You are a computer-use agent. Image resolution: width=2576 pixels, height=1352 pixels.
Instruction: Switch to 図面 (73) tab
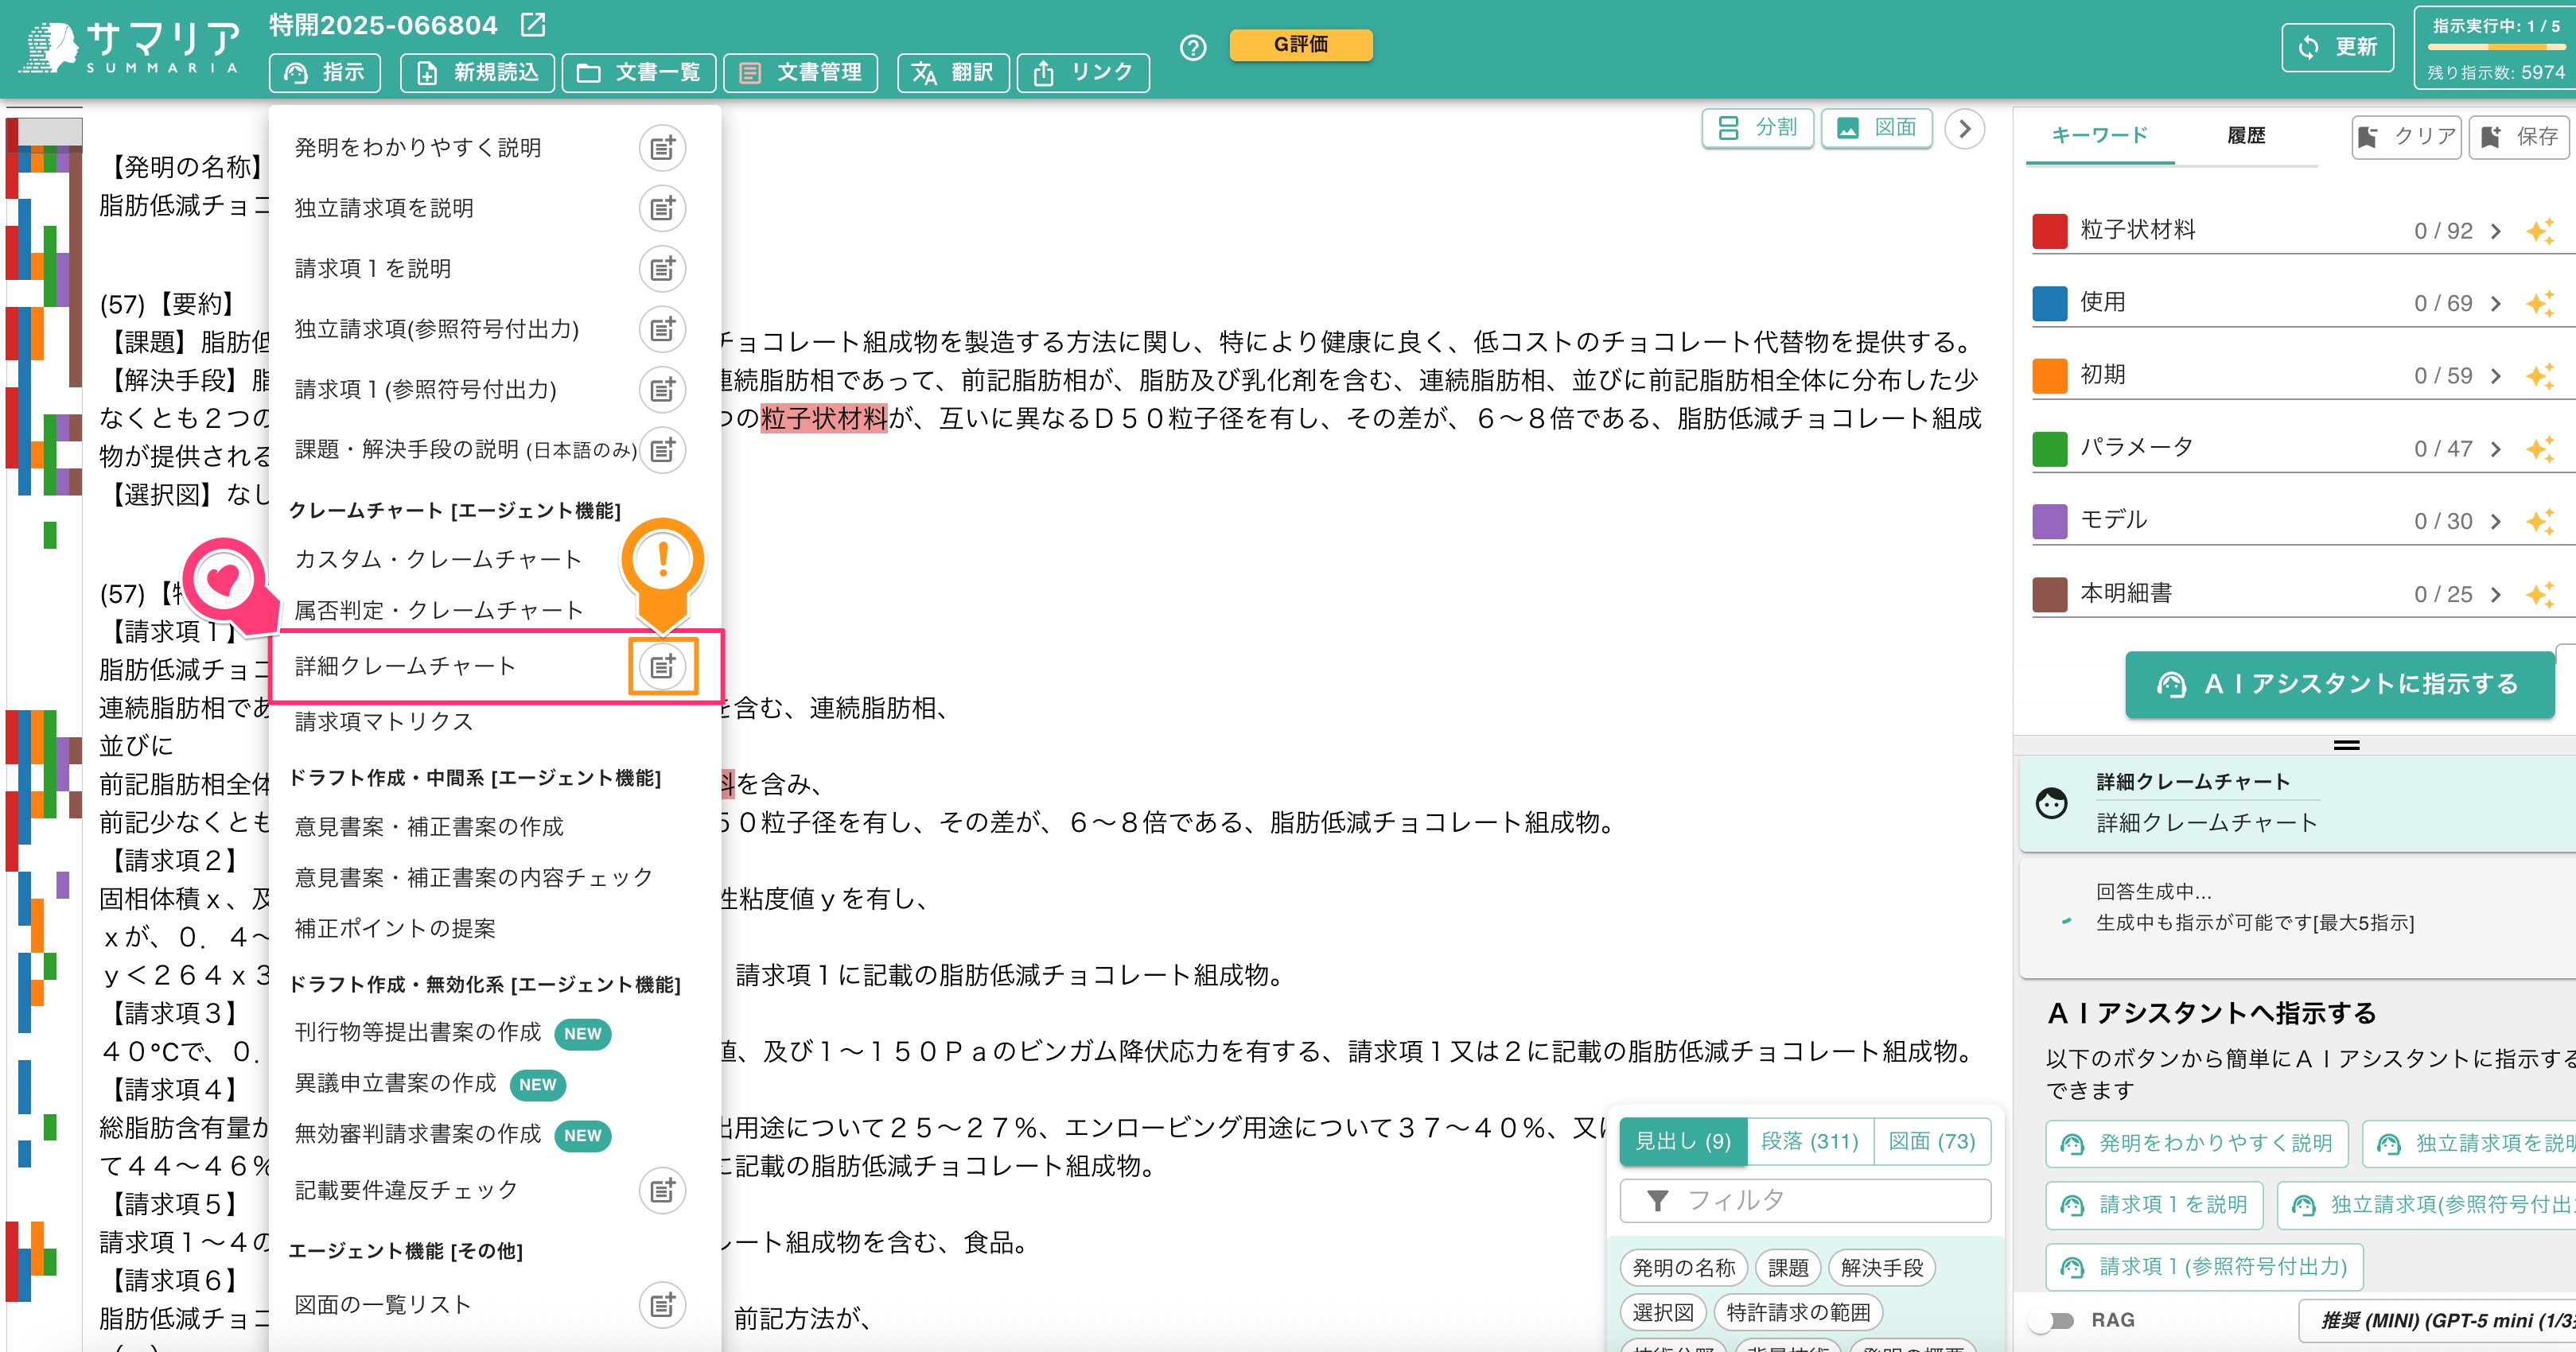tap(1932, 1141)
